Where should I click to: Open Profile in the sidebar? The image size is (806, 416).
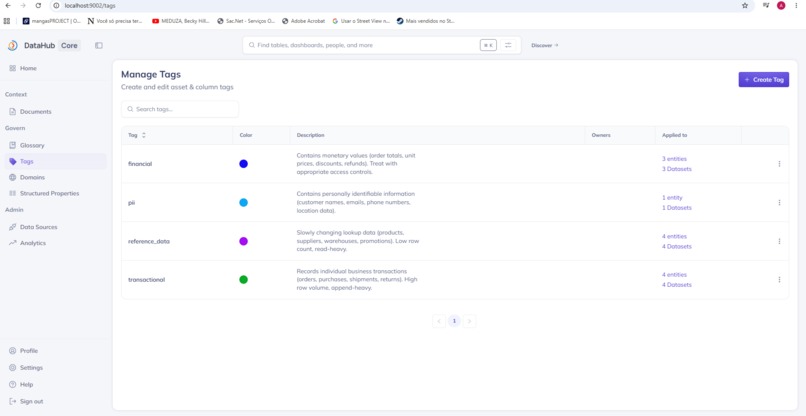point(56,351)
